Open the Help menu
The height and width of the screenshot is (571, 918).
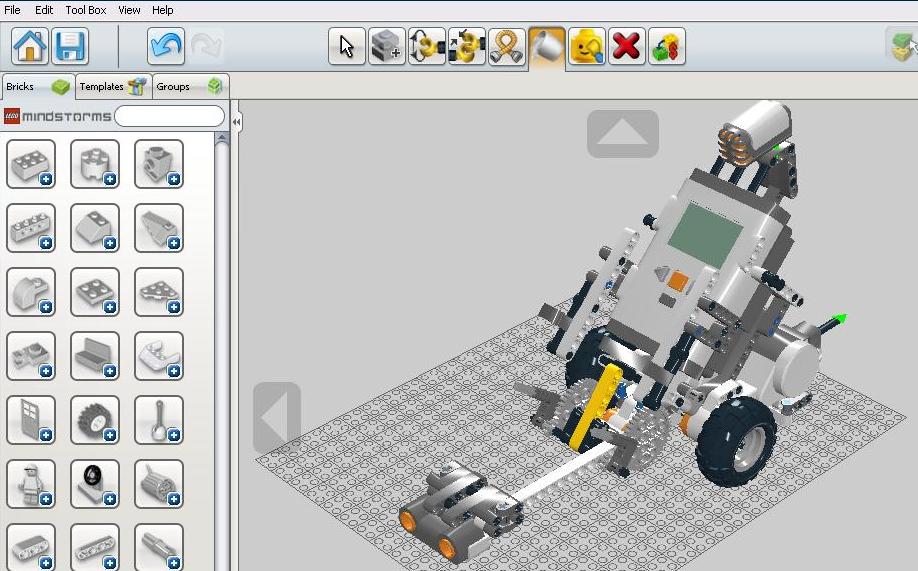(163, 10)
